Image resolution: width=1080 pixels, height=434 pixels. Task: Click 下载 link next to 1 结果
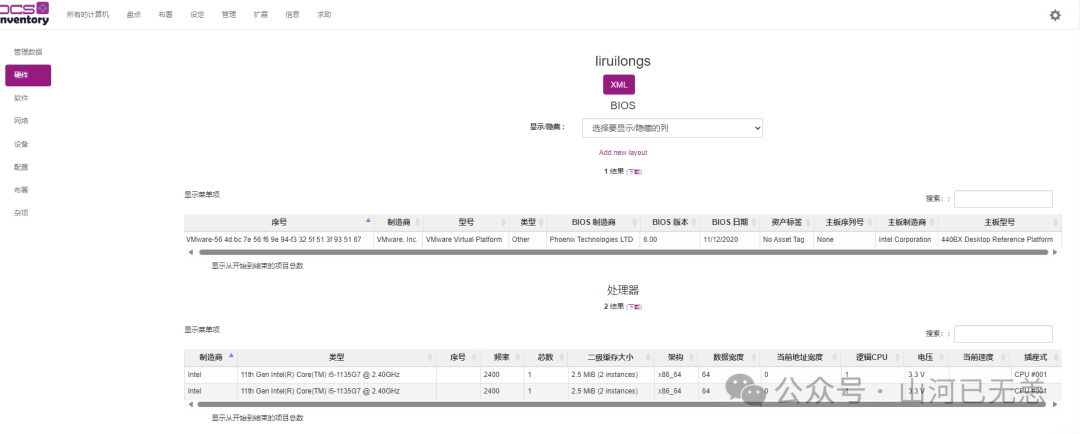[x=634, y=172]
